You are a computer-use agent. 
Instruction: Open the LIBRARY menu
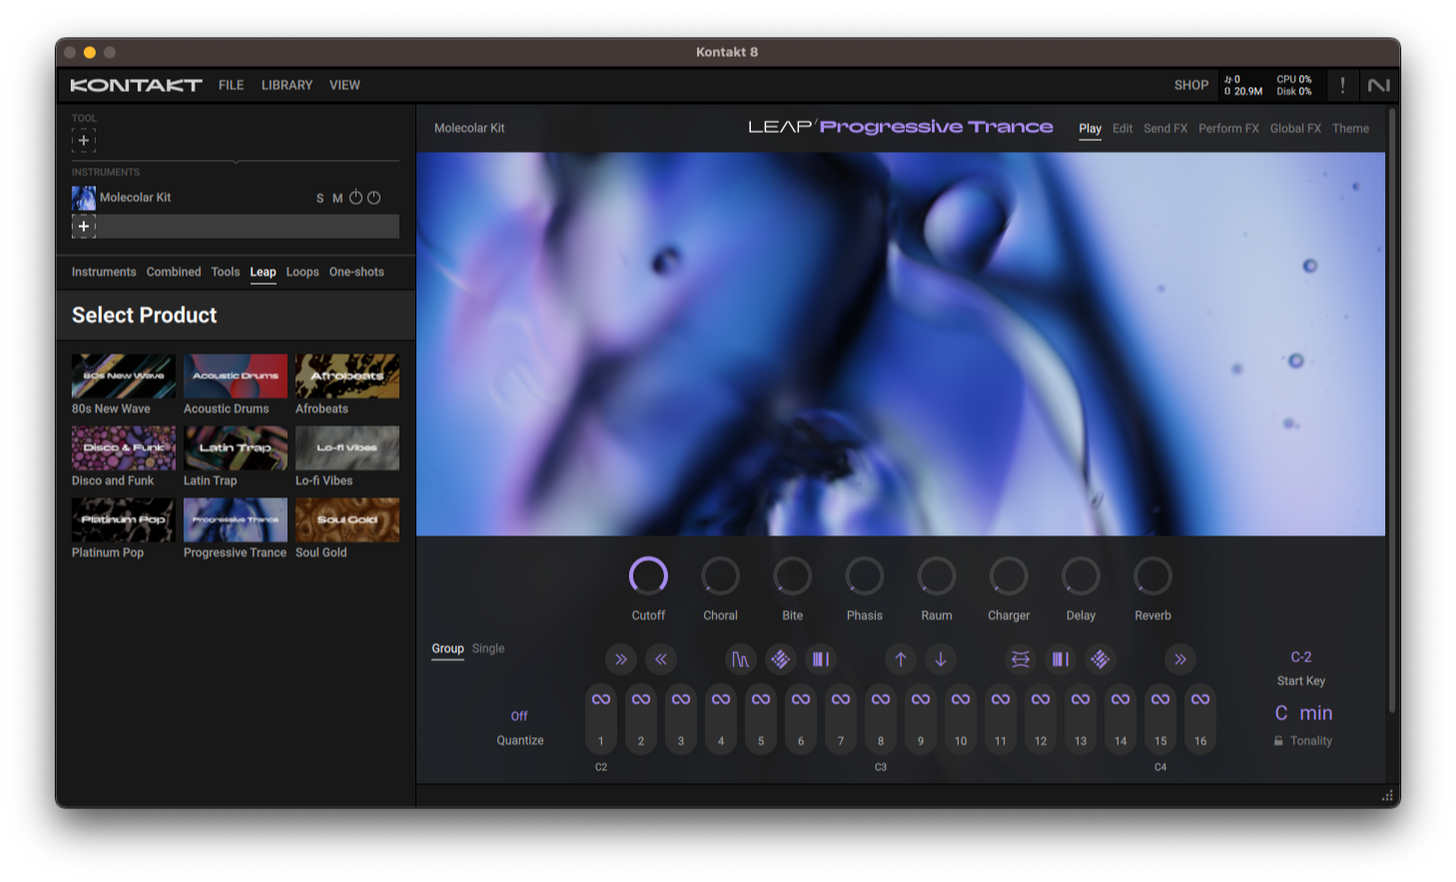pyautogui.click(x=287, y=85)
